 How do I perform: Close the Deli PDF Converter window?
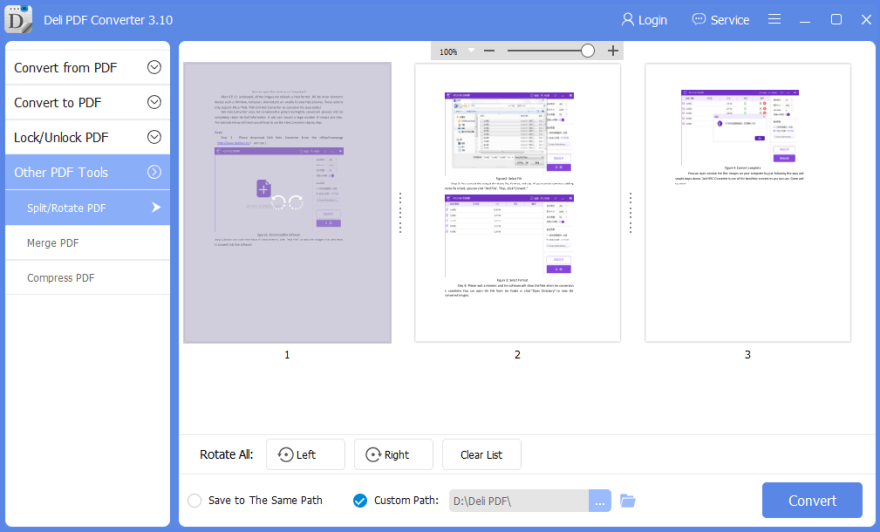coord(866,20)
